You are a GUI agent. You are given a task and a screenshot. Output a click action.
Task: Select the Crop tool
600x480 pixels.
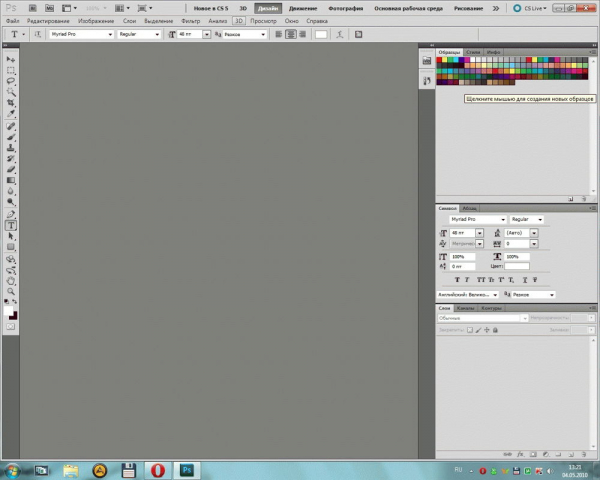click(x=11, y=103)
